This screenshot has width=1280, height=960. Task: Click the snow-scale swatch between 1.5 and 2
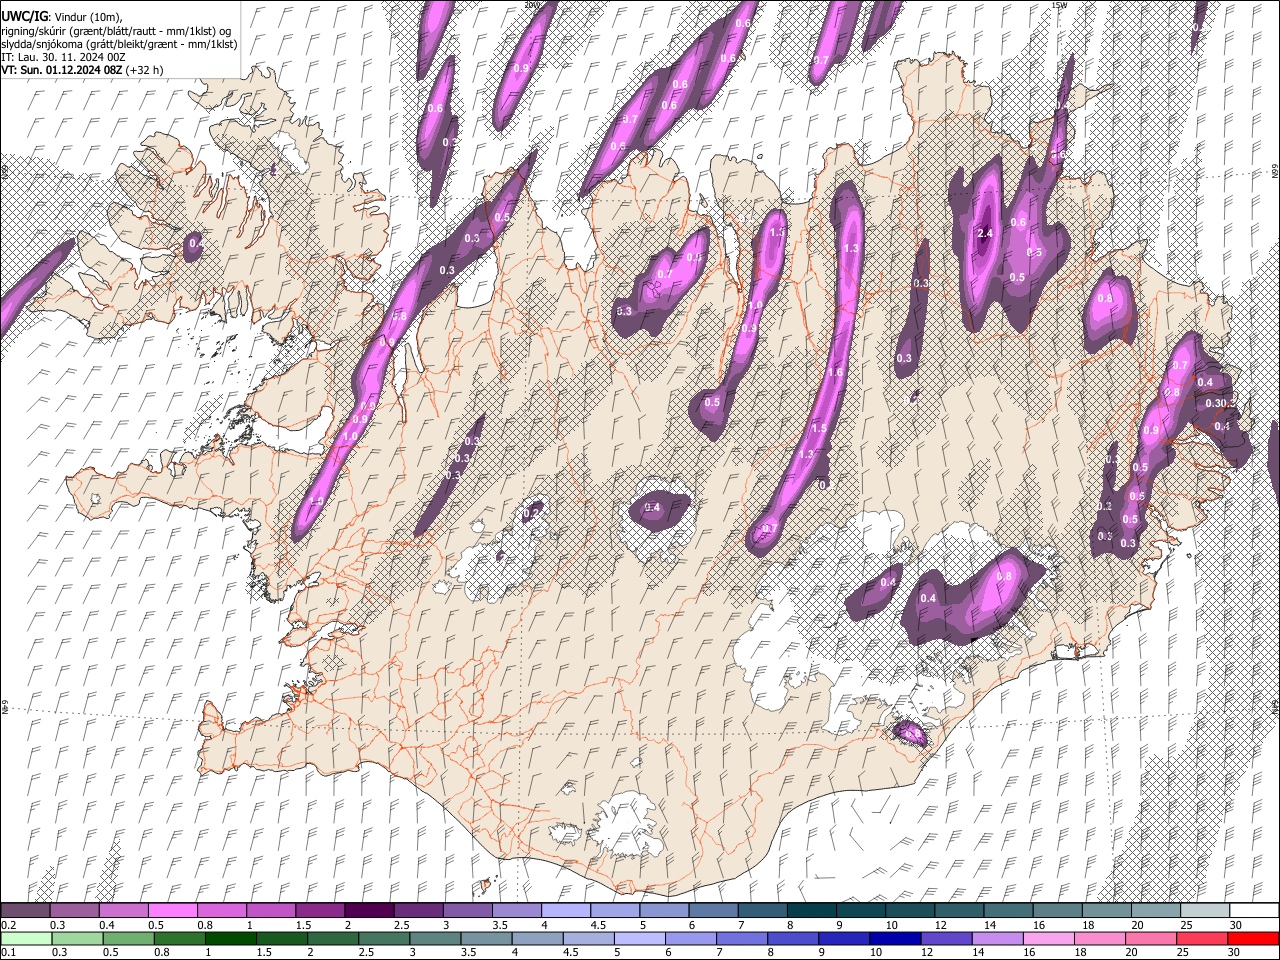click(x=319, y=910)
